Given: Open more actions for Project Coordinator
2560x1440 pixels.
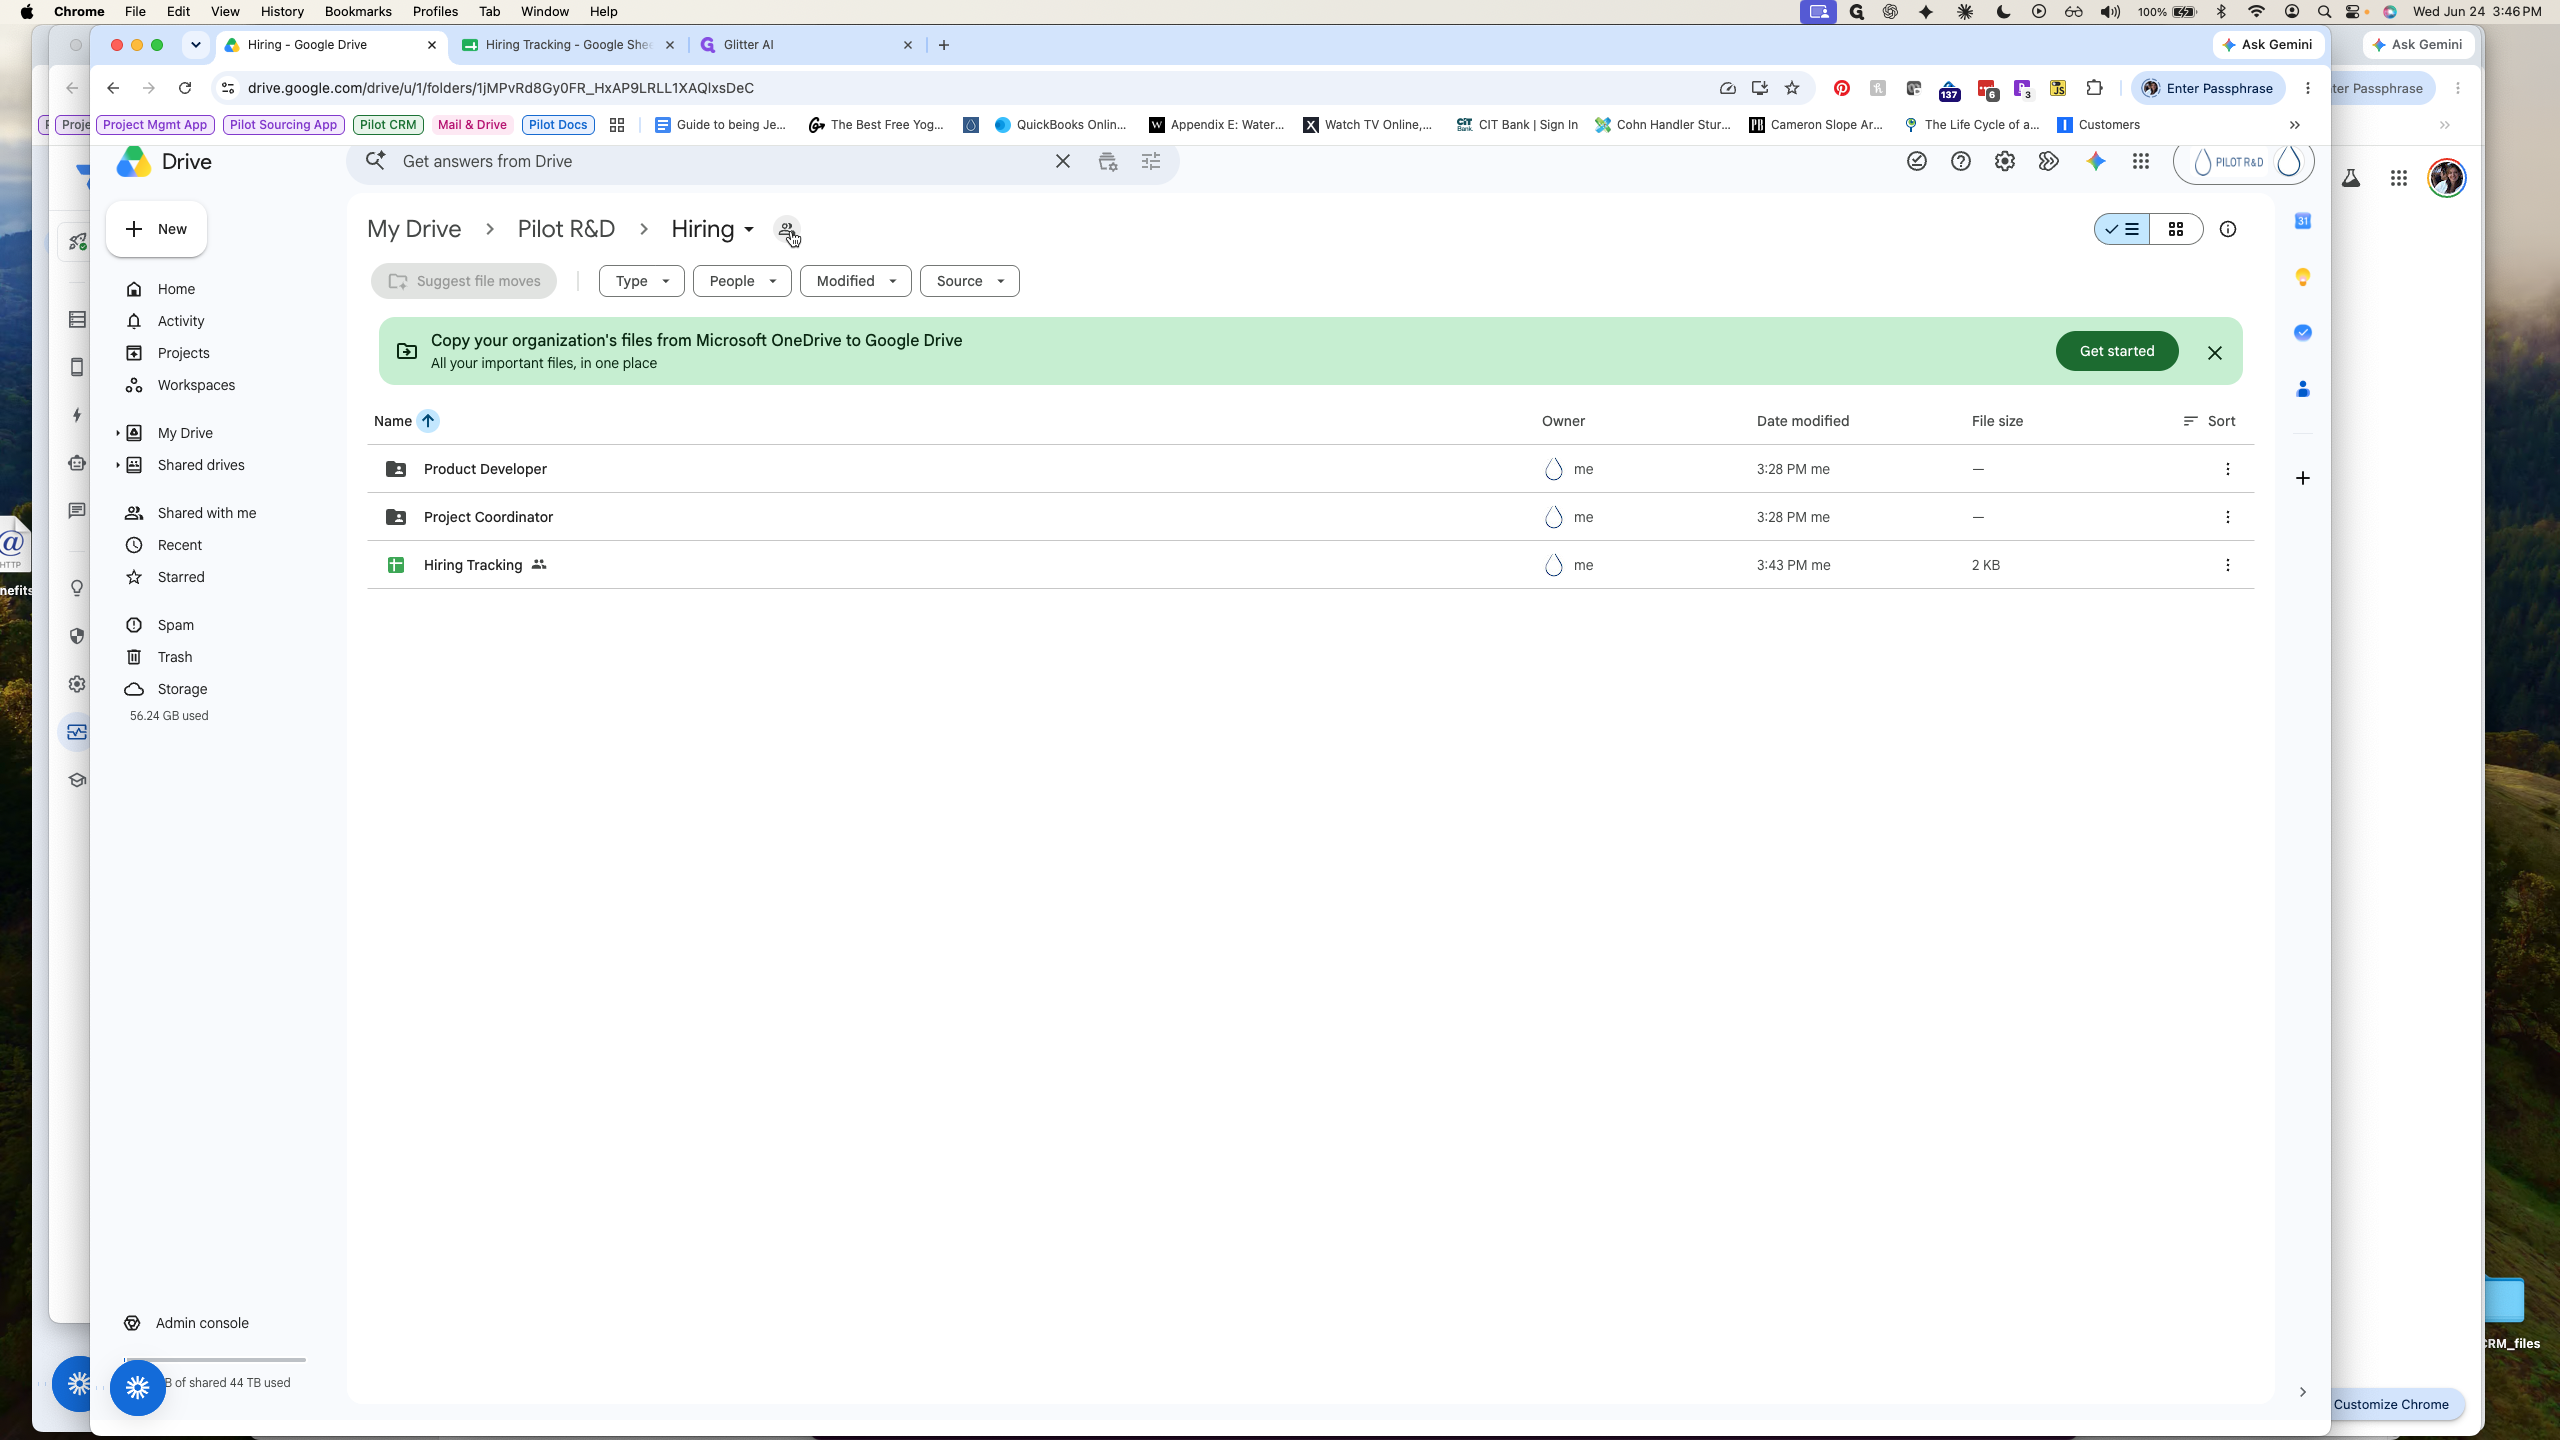Looking at the screenshot, I should (2228, 517).
